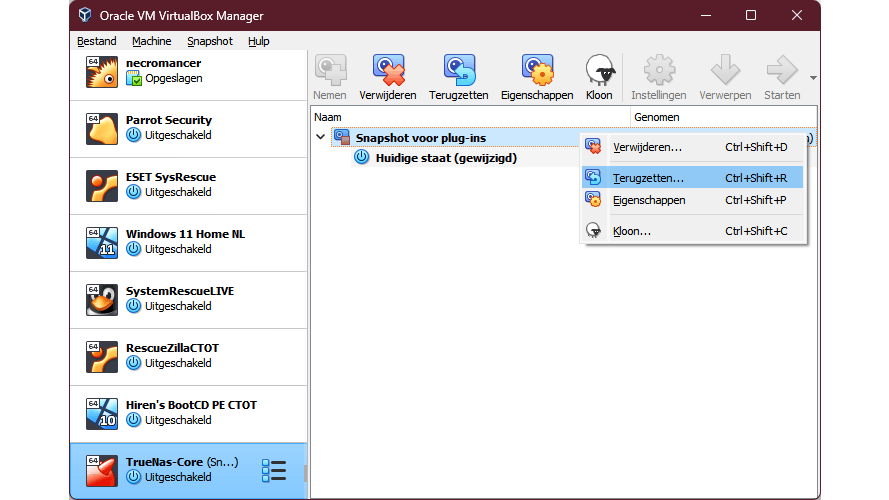The width and height of the screenshot is (889, 500).
Task: Click the Starten arrow toolbar icon
Action: tap(782, 70)
